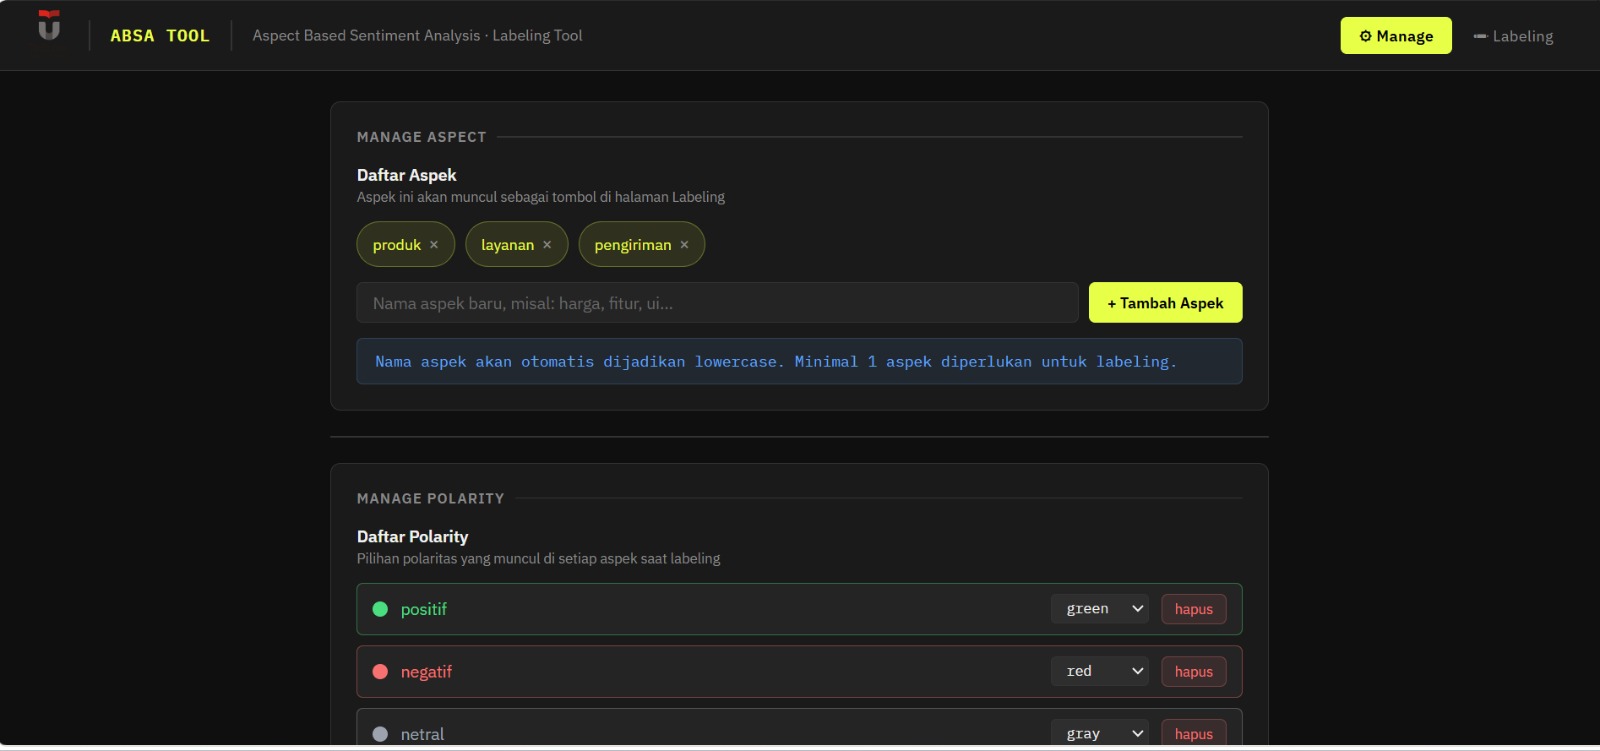Click the netral polarity label
Image resolution: width=1600 pixels, height=751 pixels.
point(422,734)
